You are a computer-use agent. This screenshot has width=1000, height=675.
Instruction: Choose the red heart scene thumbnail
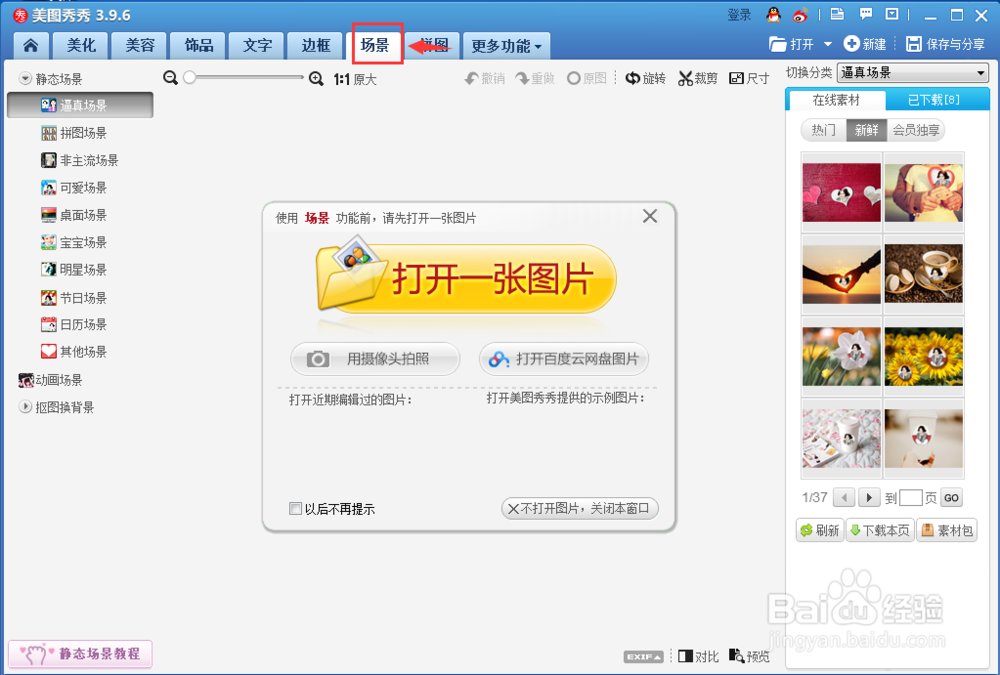click(841, 192)
